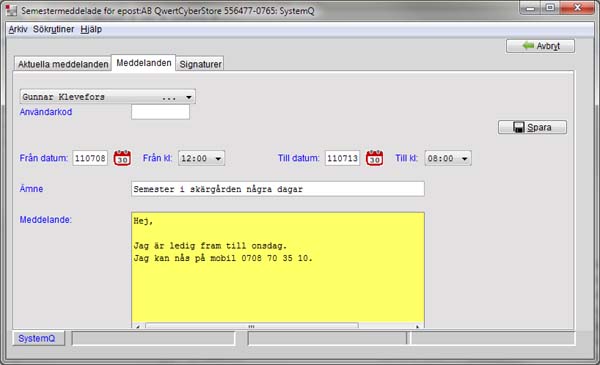Screen dimensions: 600x365
Task: Click the Ämne subject text field
Action: click(x=278, y=189)
